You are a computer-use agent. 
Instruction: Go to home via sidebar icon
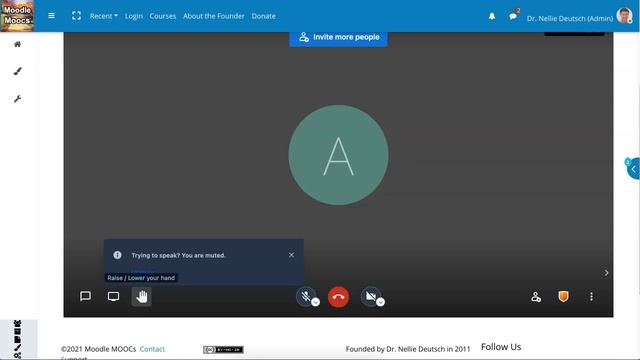18,44
